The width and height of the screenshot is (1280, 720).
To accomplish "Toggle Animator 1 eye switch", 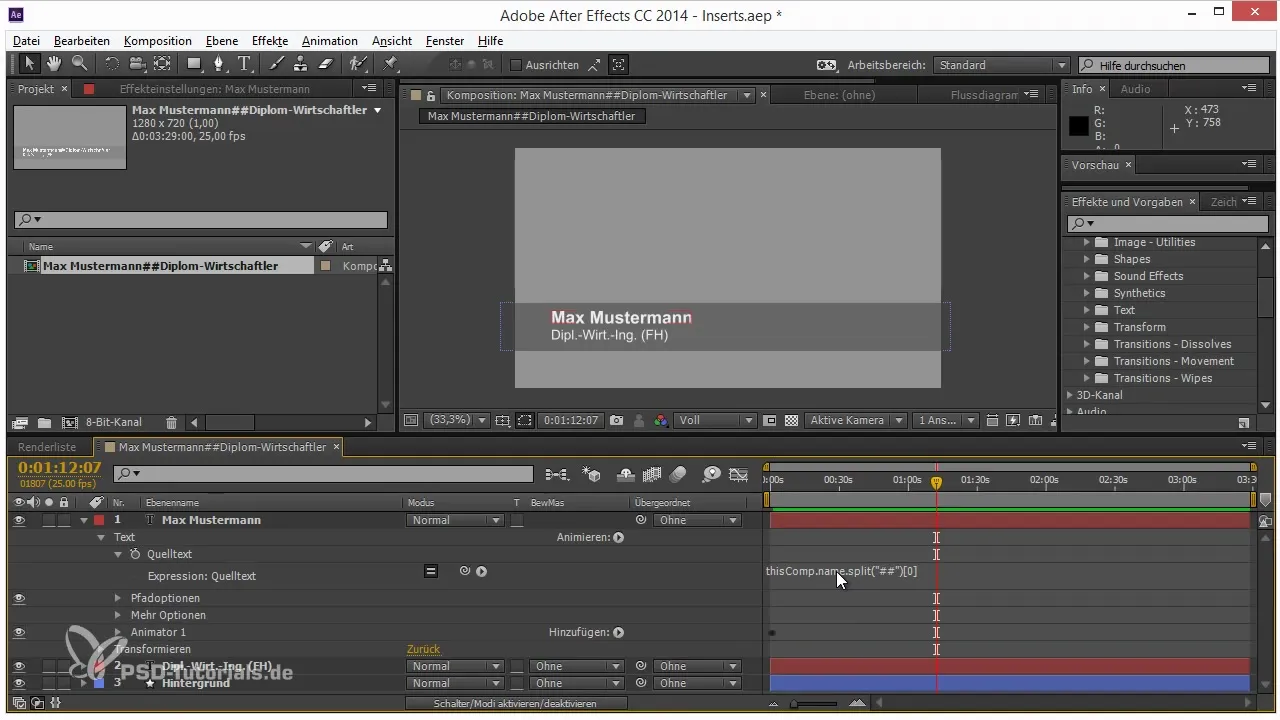I will pyautogui.click(x=19, y=632).
